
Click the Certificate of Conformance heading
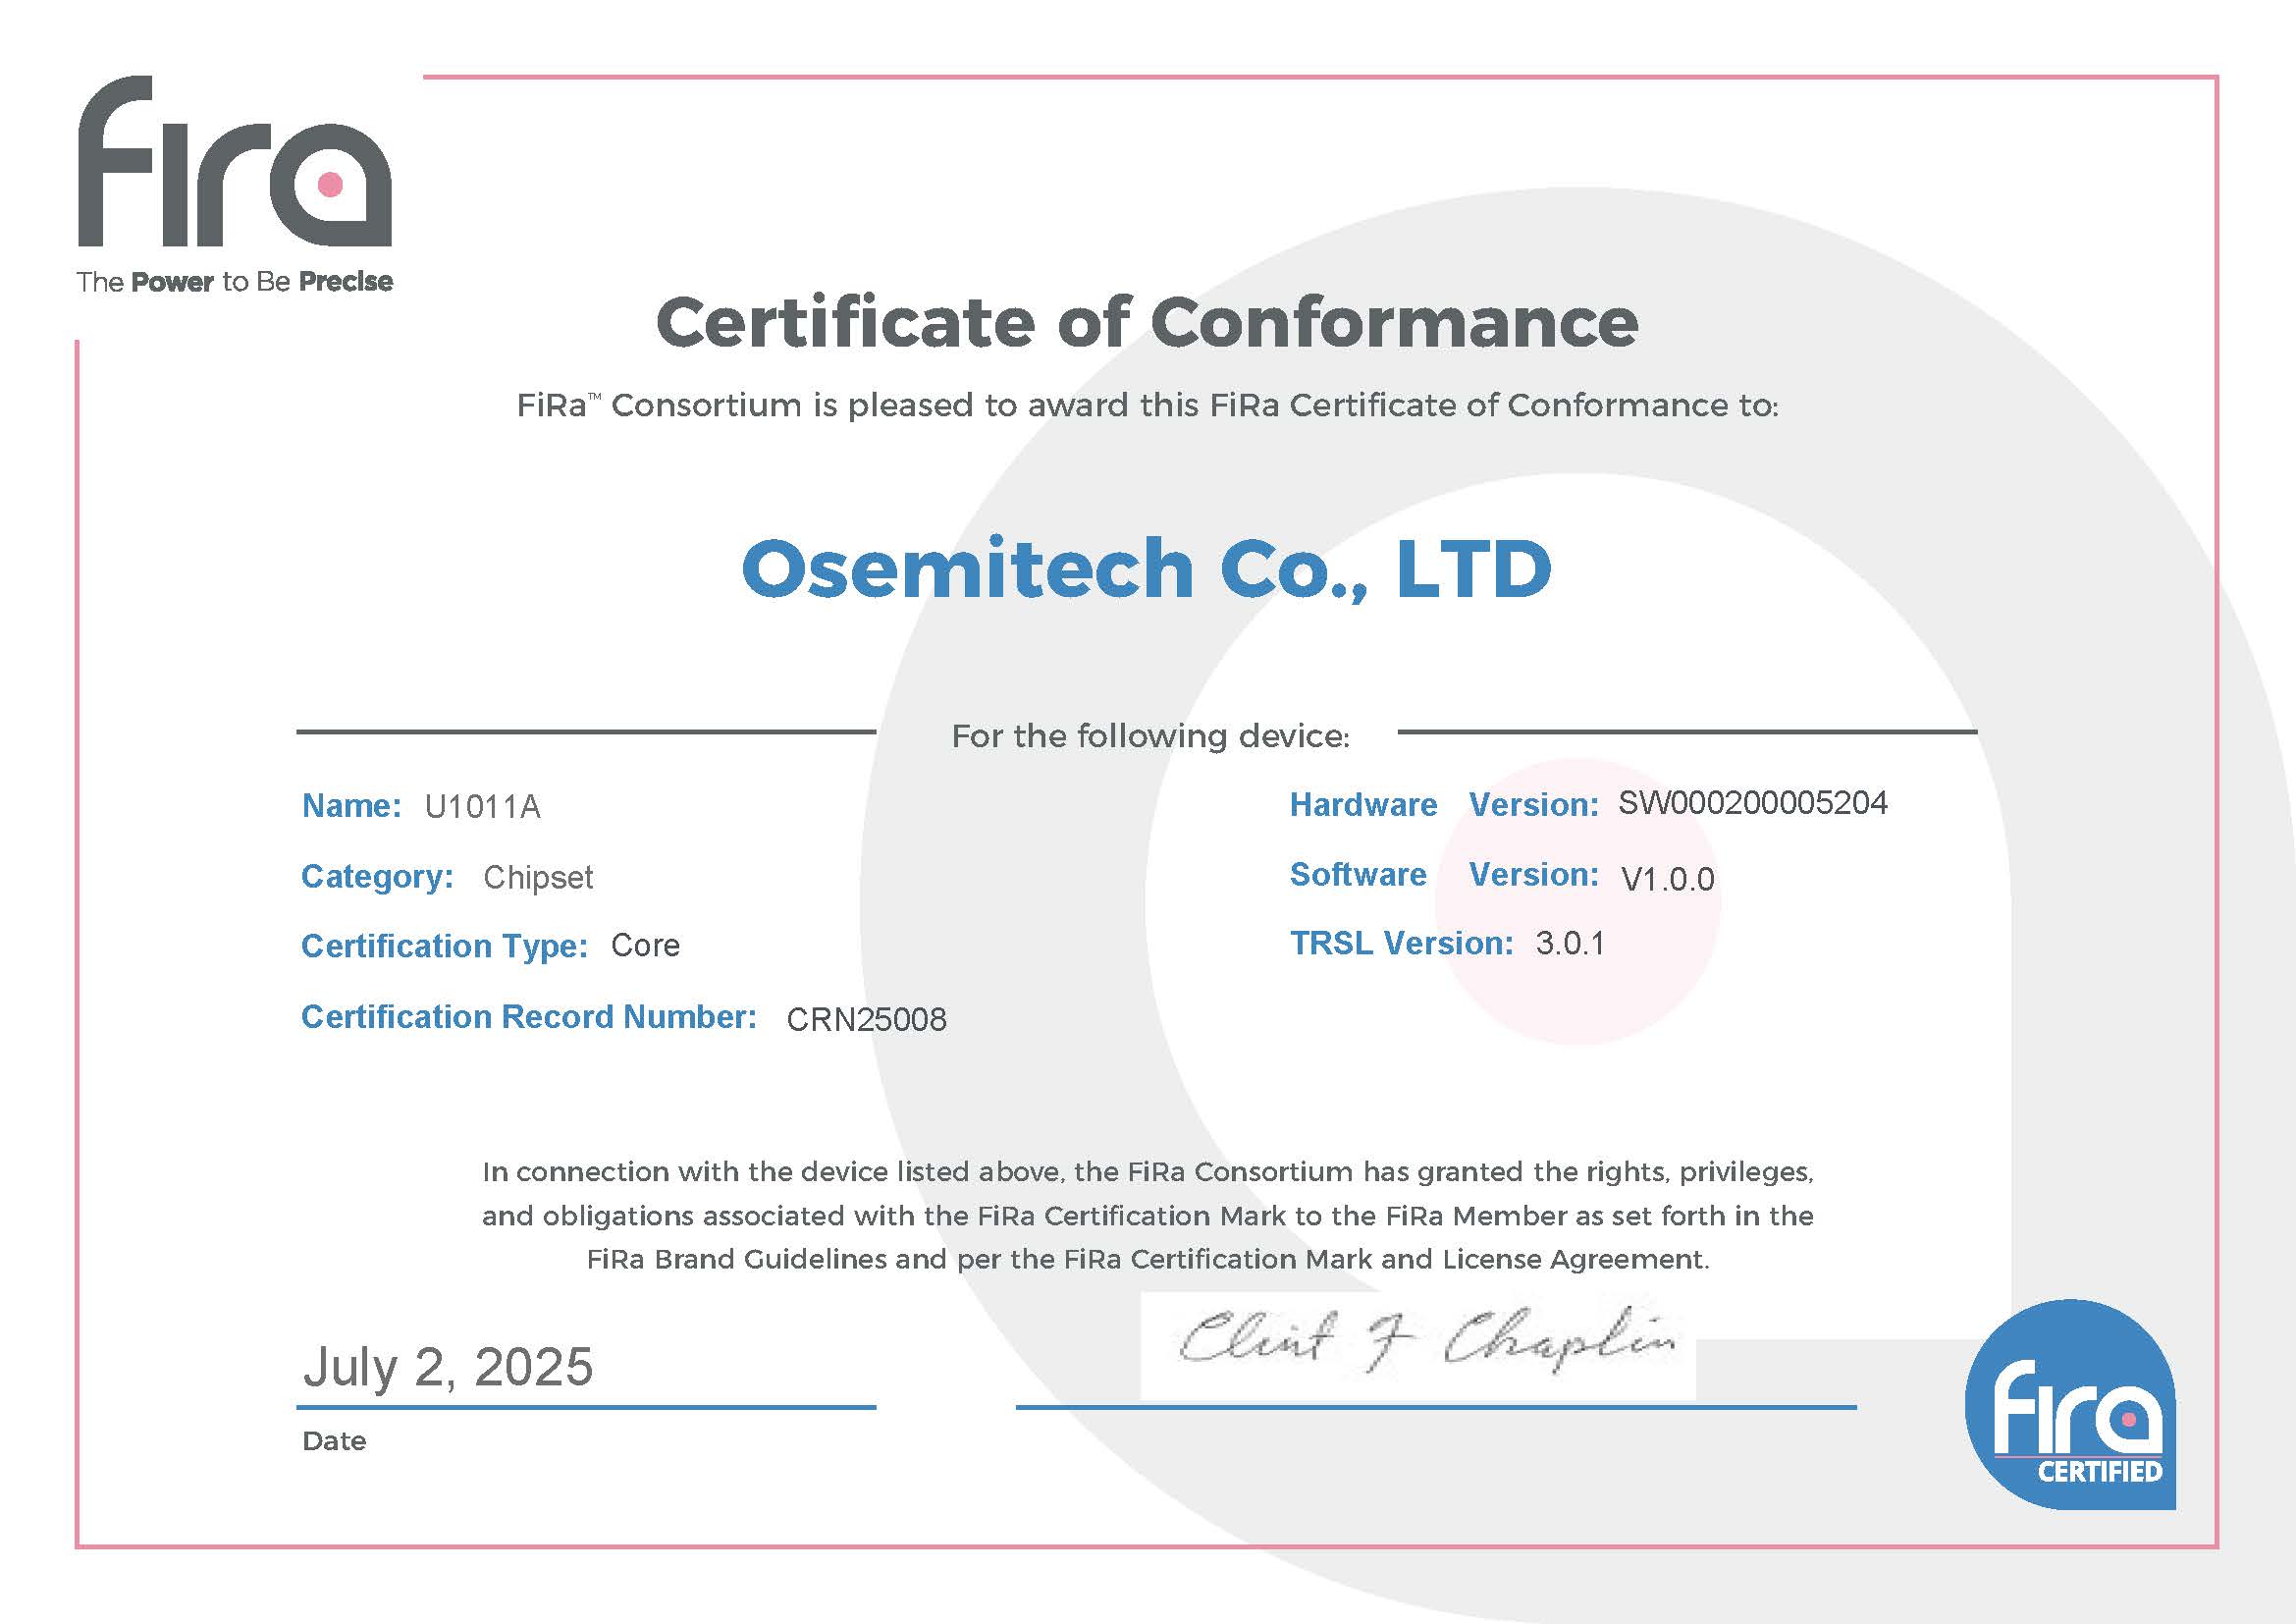click(x=1147, y=323)
